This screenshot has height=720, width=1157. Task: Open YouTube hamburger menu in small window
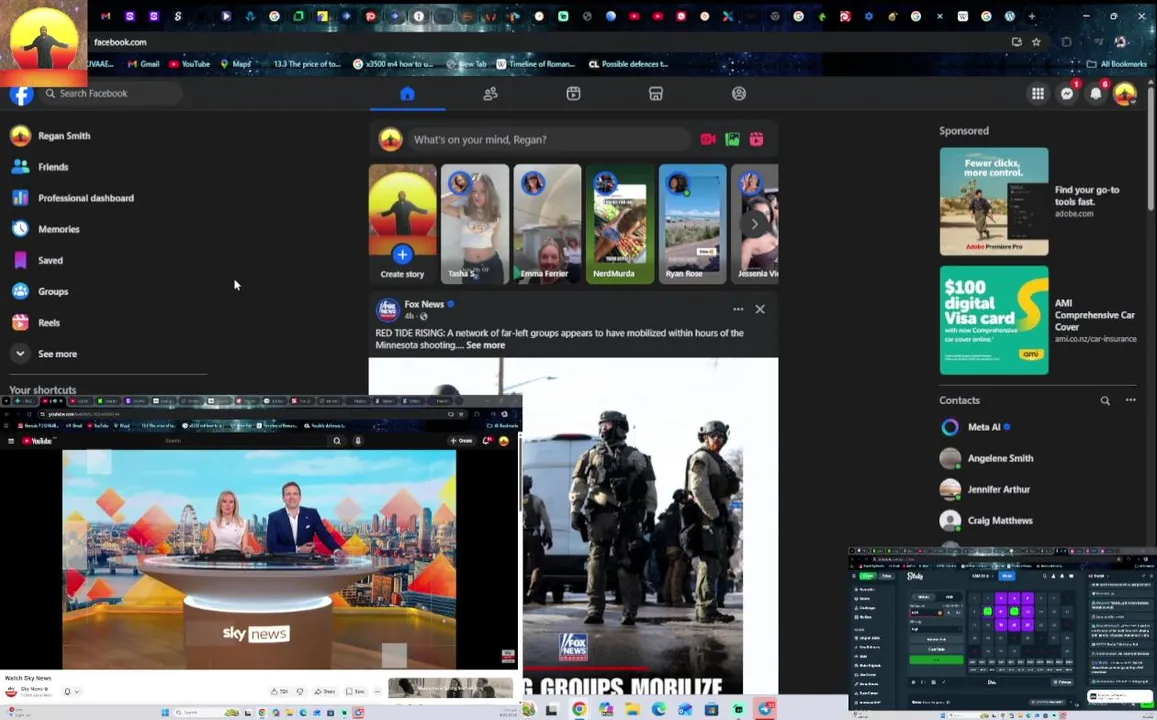[x=11, y=441]
